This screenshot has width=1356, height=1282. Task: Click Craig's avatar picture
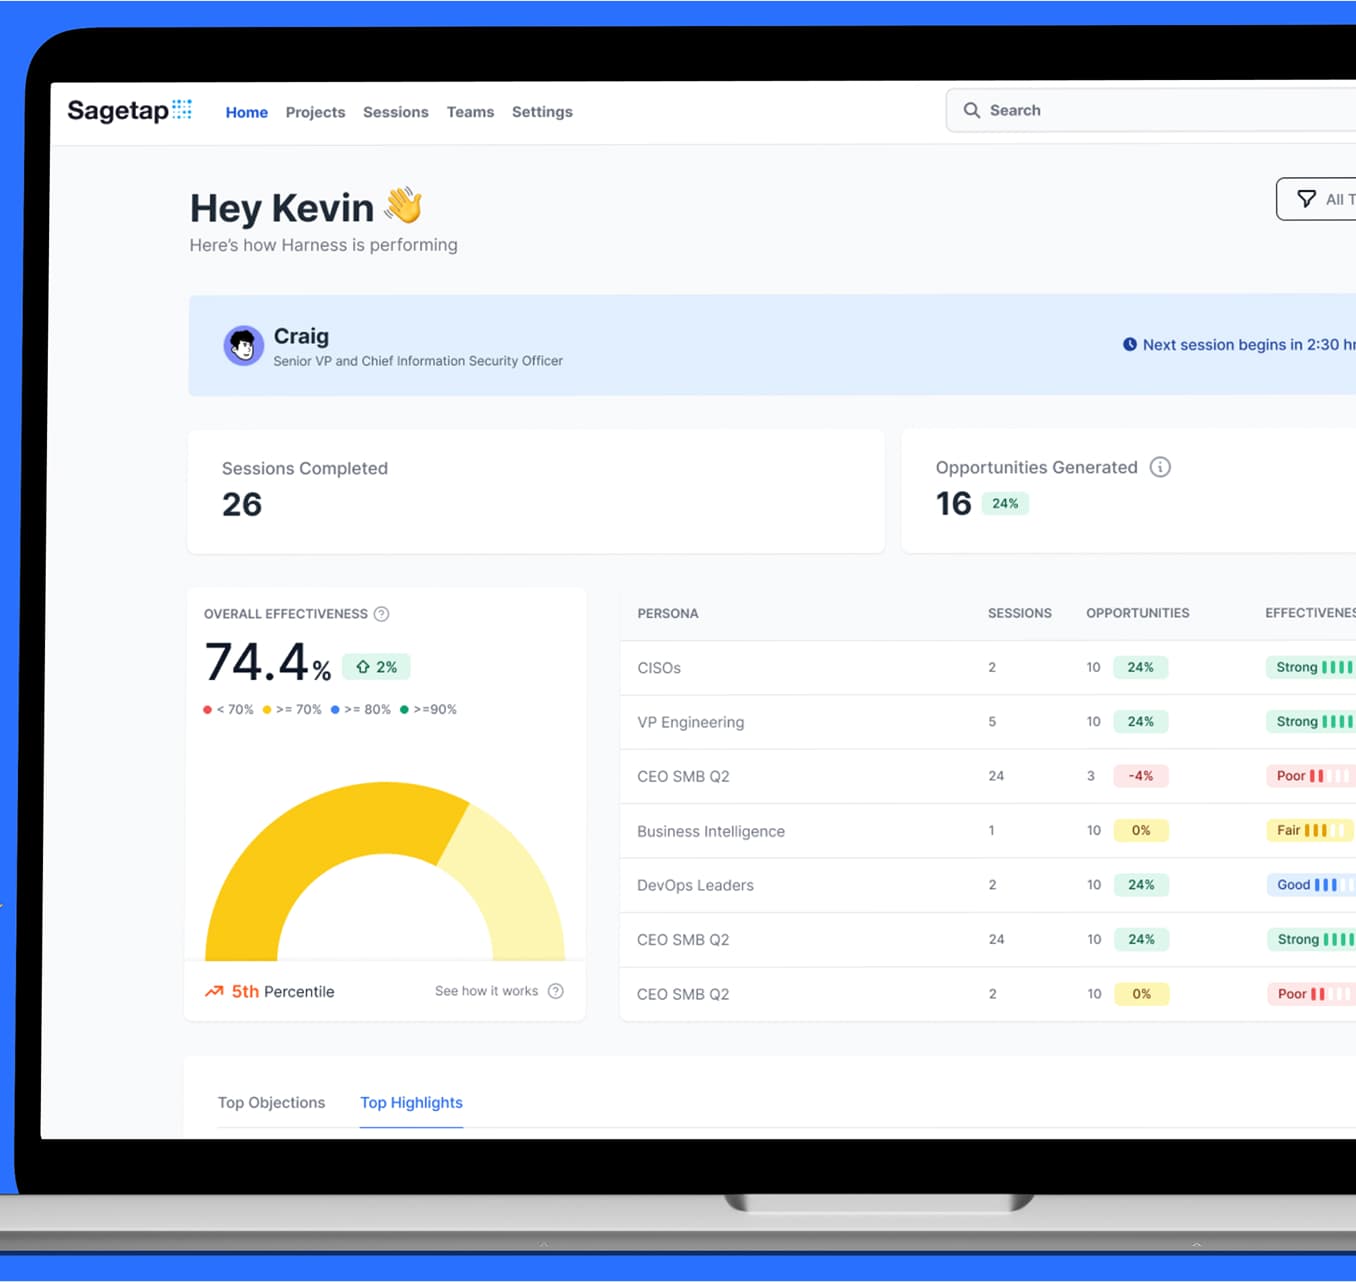(243, 346)
